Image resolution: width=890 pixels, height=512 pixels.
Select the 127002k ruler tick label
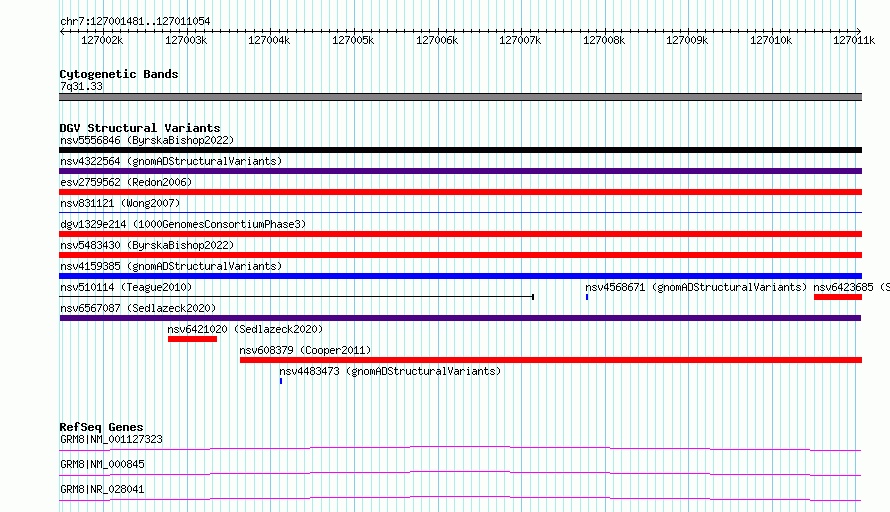pos(102,40)
